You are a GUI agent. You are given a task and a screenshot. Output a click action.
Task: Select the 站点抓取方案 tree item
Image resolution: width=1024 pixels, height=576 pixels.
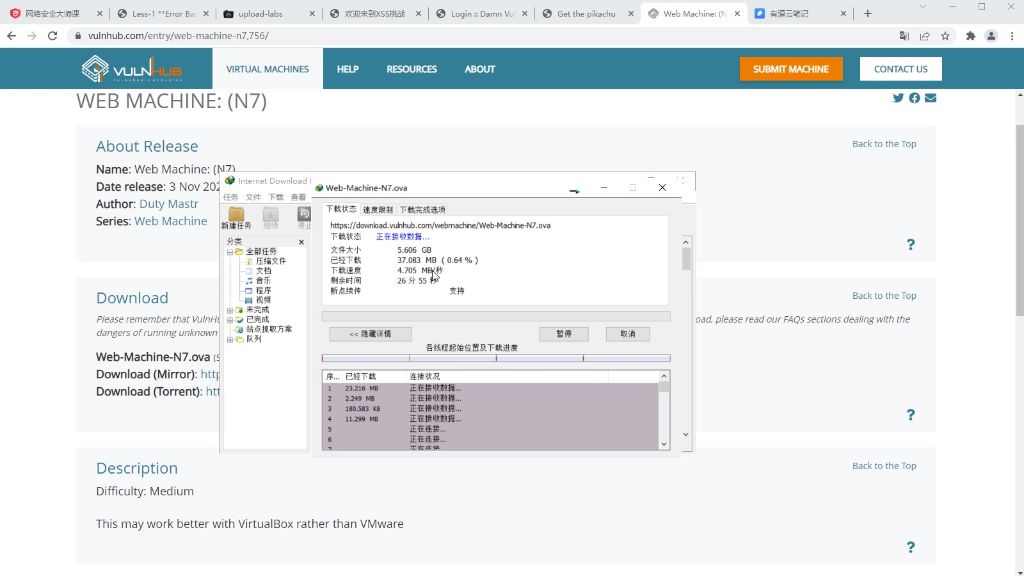pos(268,329)
